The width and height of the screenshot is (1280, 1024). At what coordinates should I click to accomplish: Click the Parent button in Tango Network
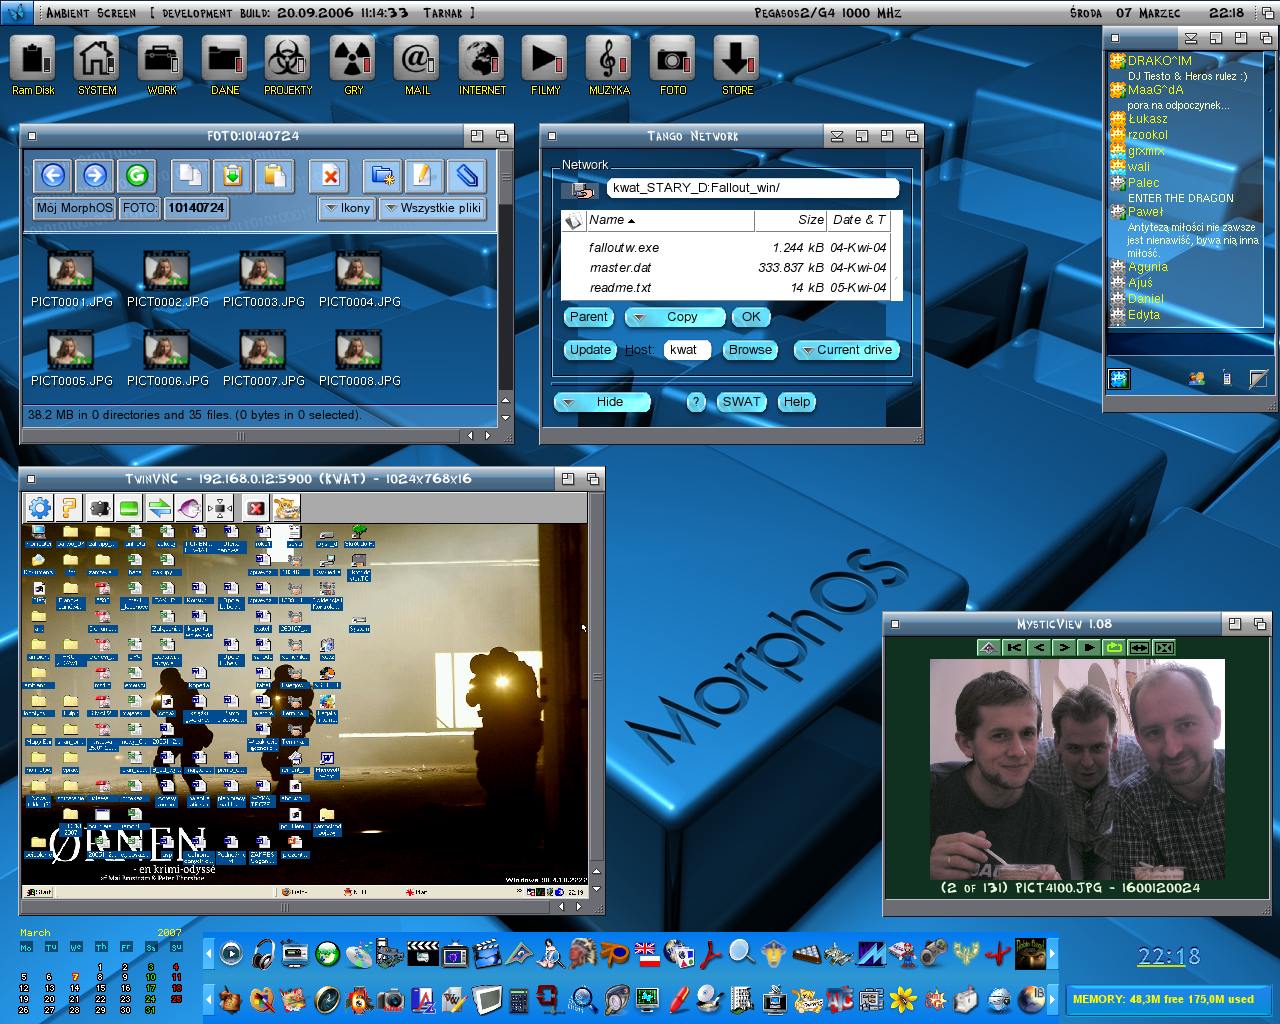pyautogui.click(x=588, y=317)
